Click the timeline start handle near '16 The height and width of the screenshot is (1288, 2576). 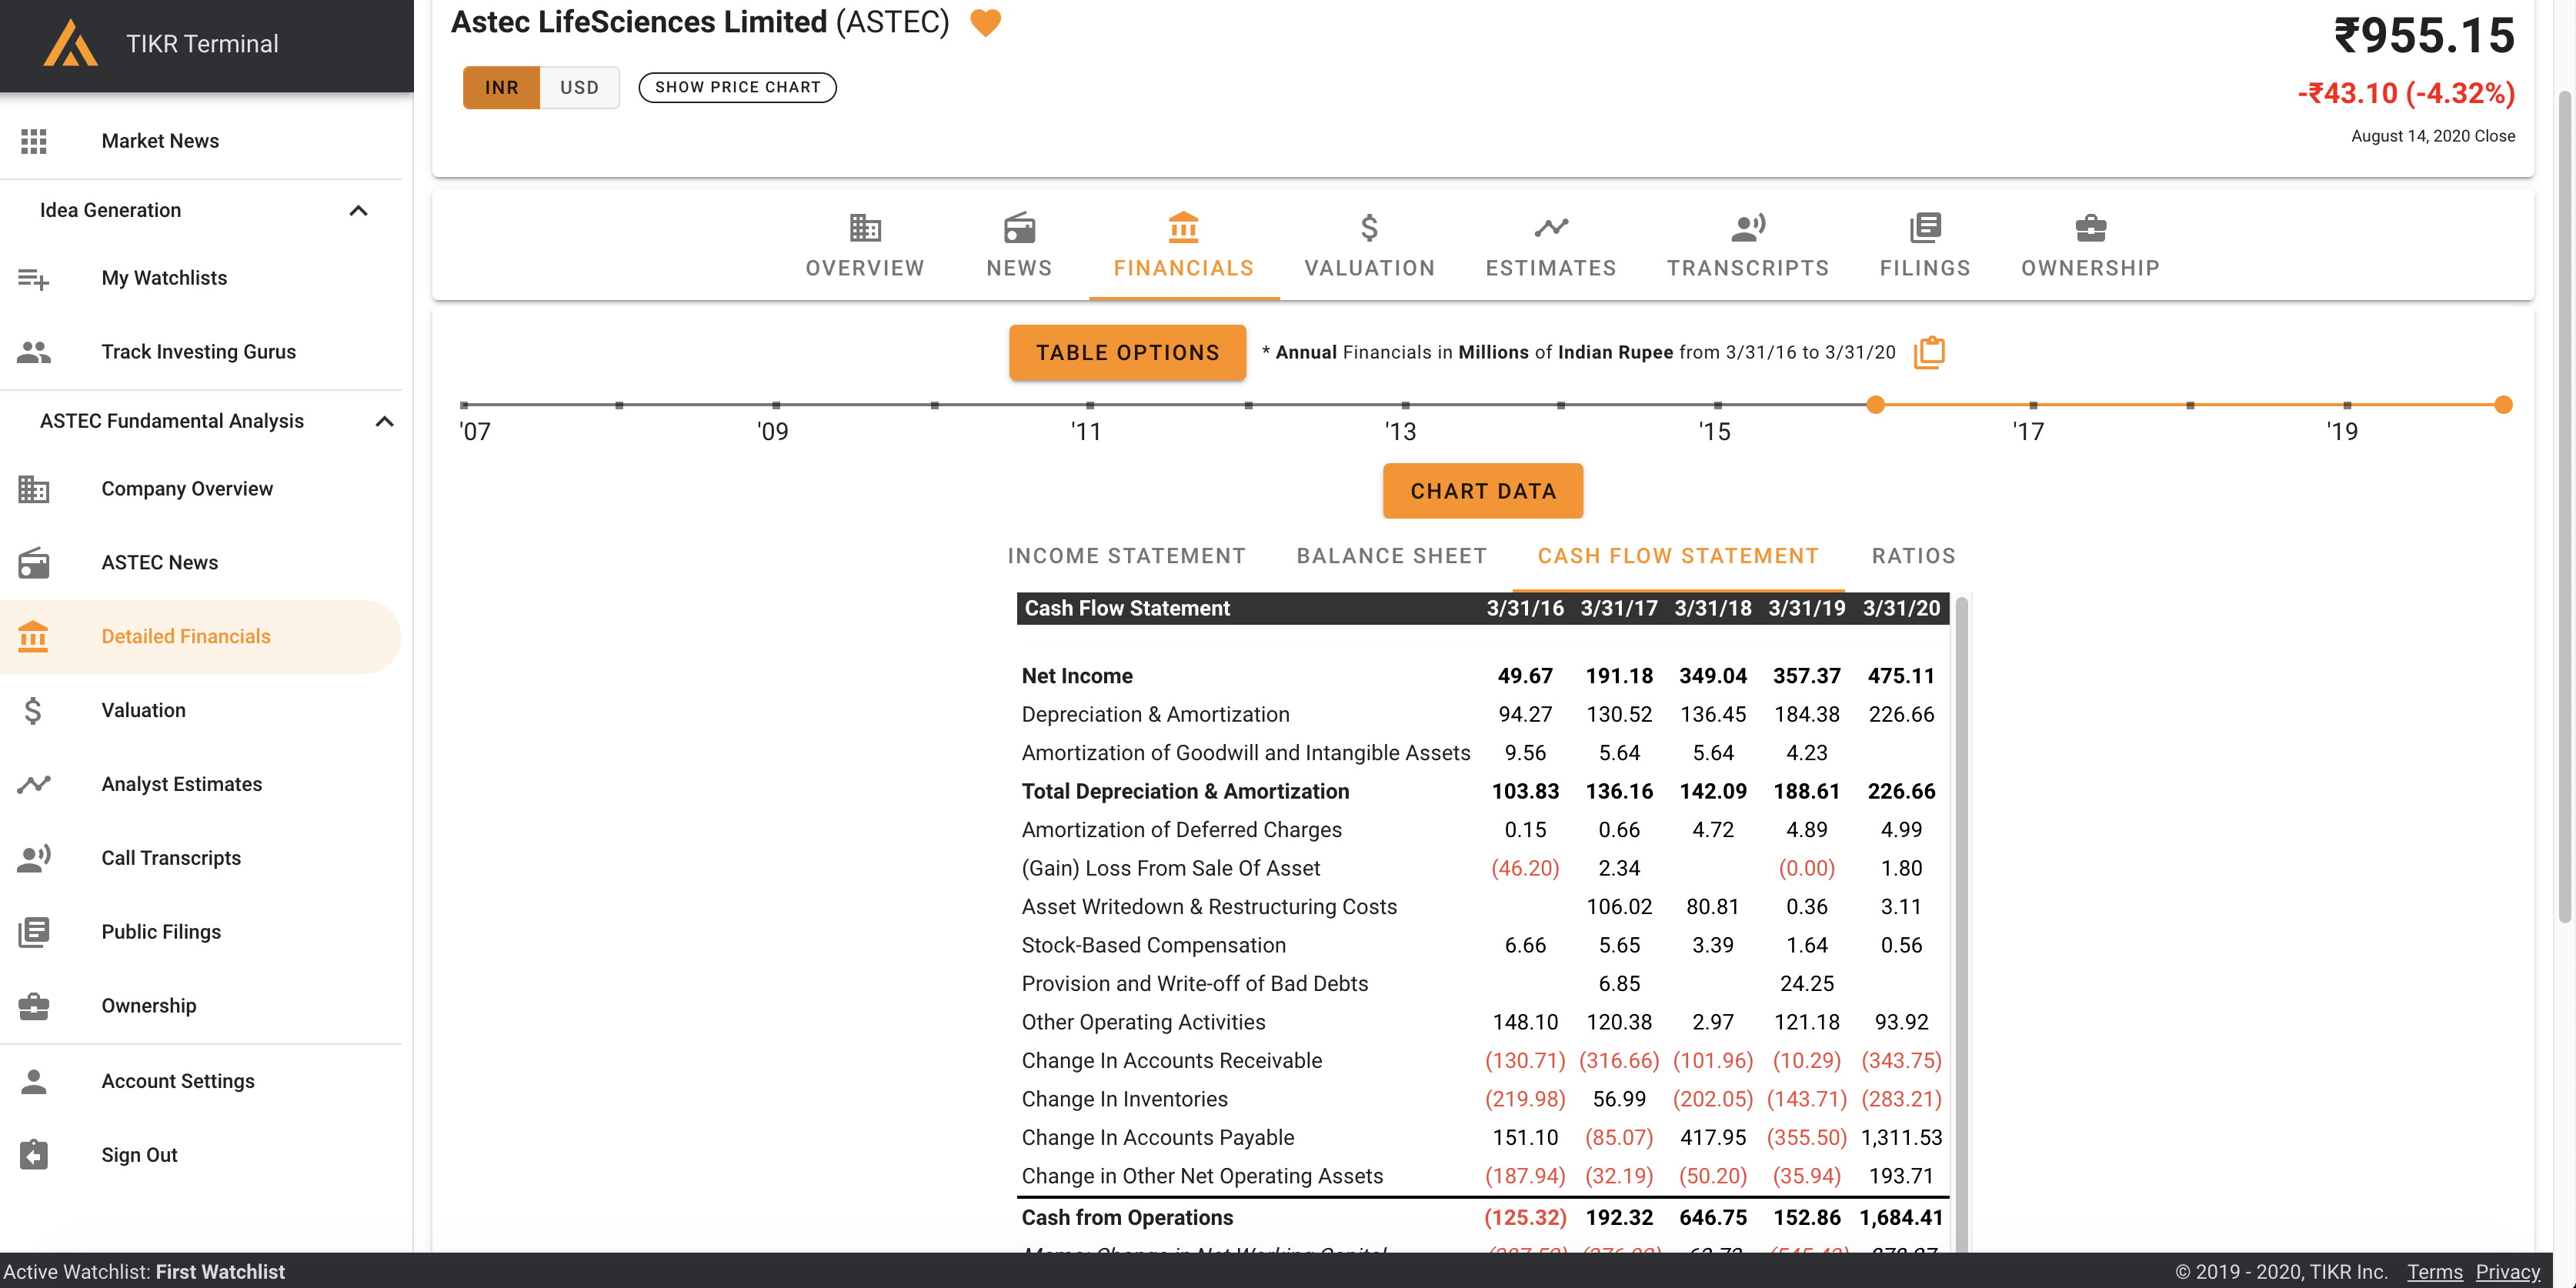pyautogui.click(x=1875, y=405)
